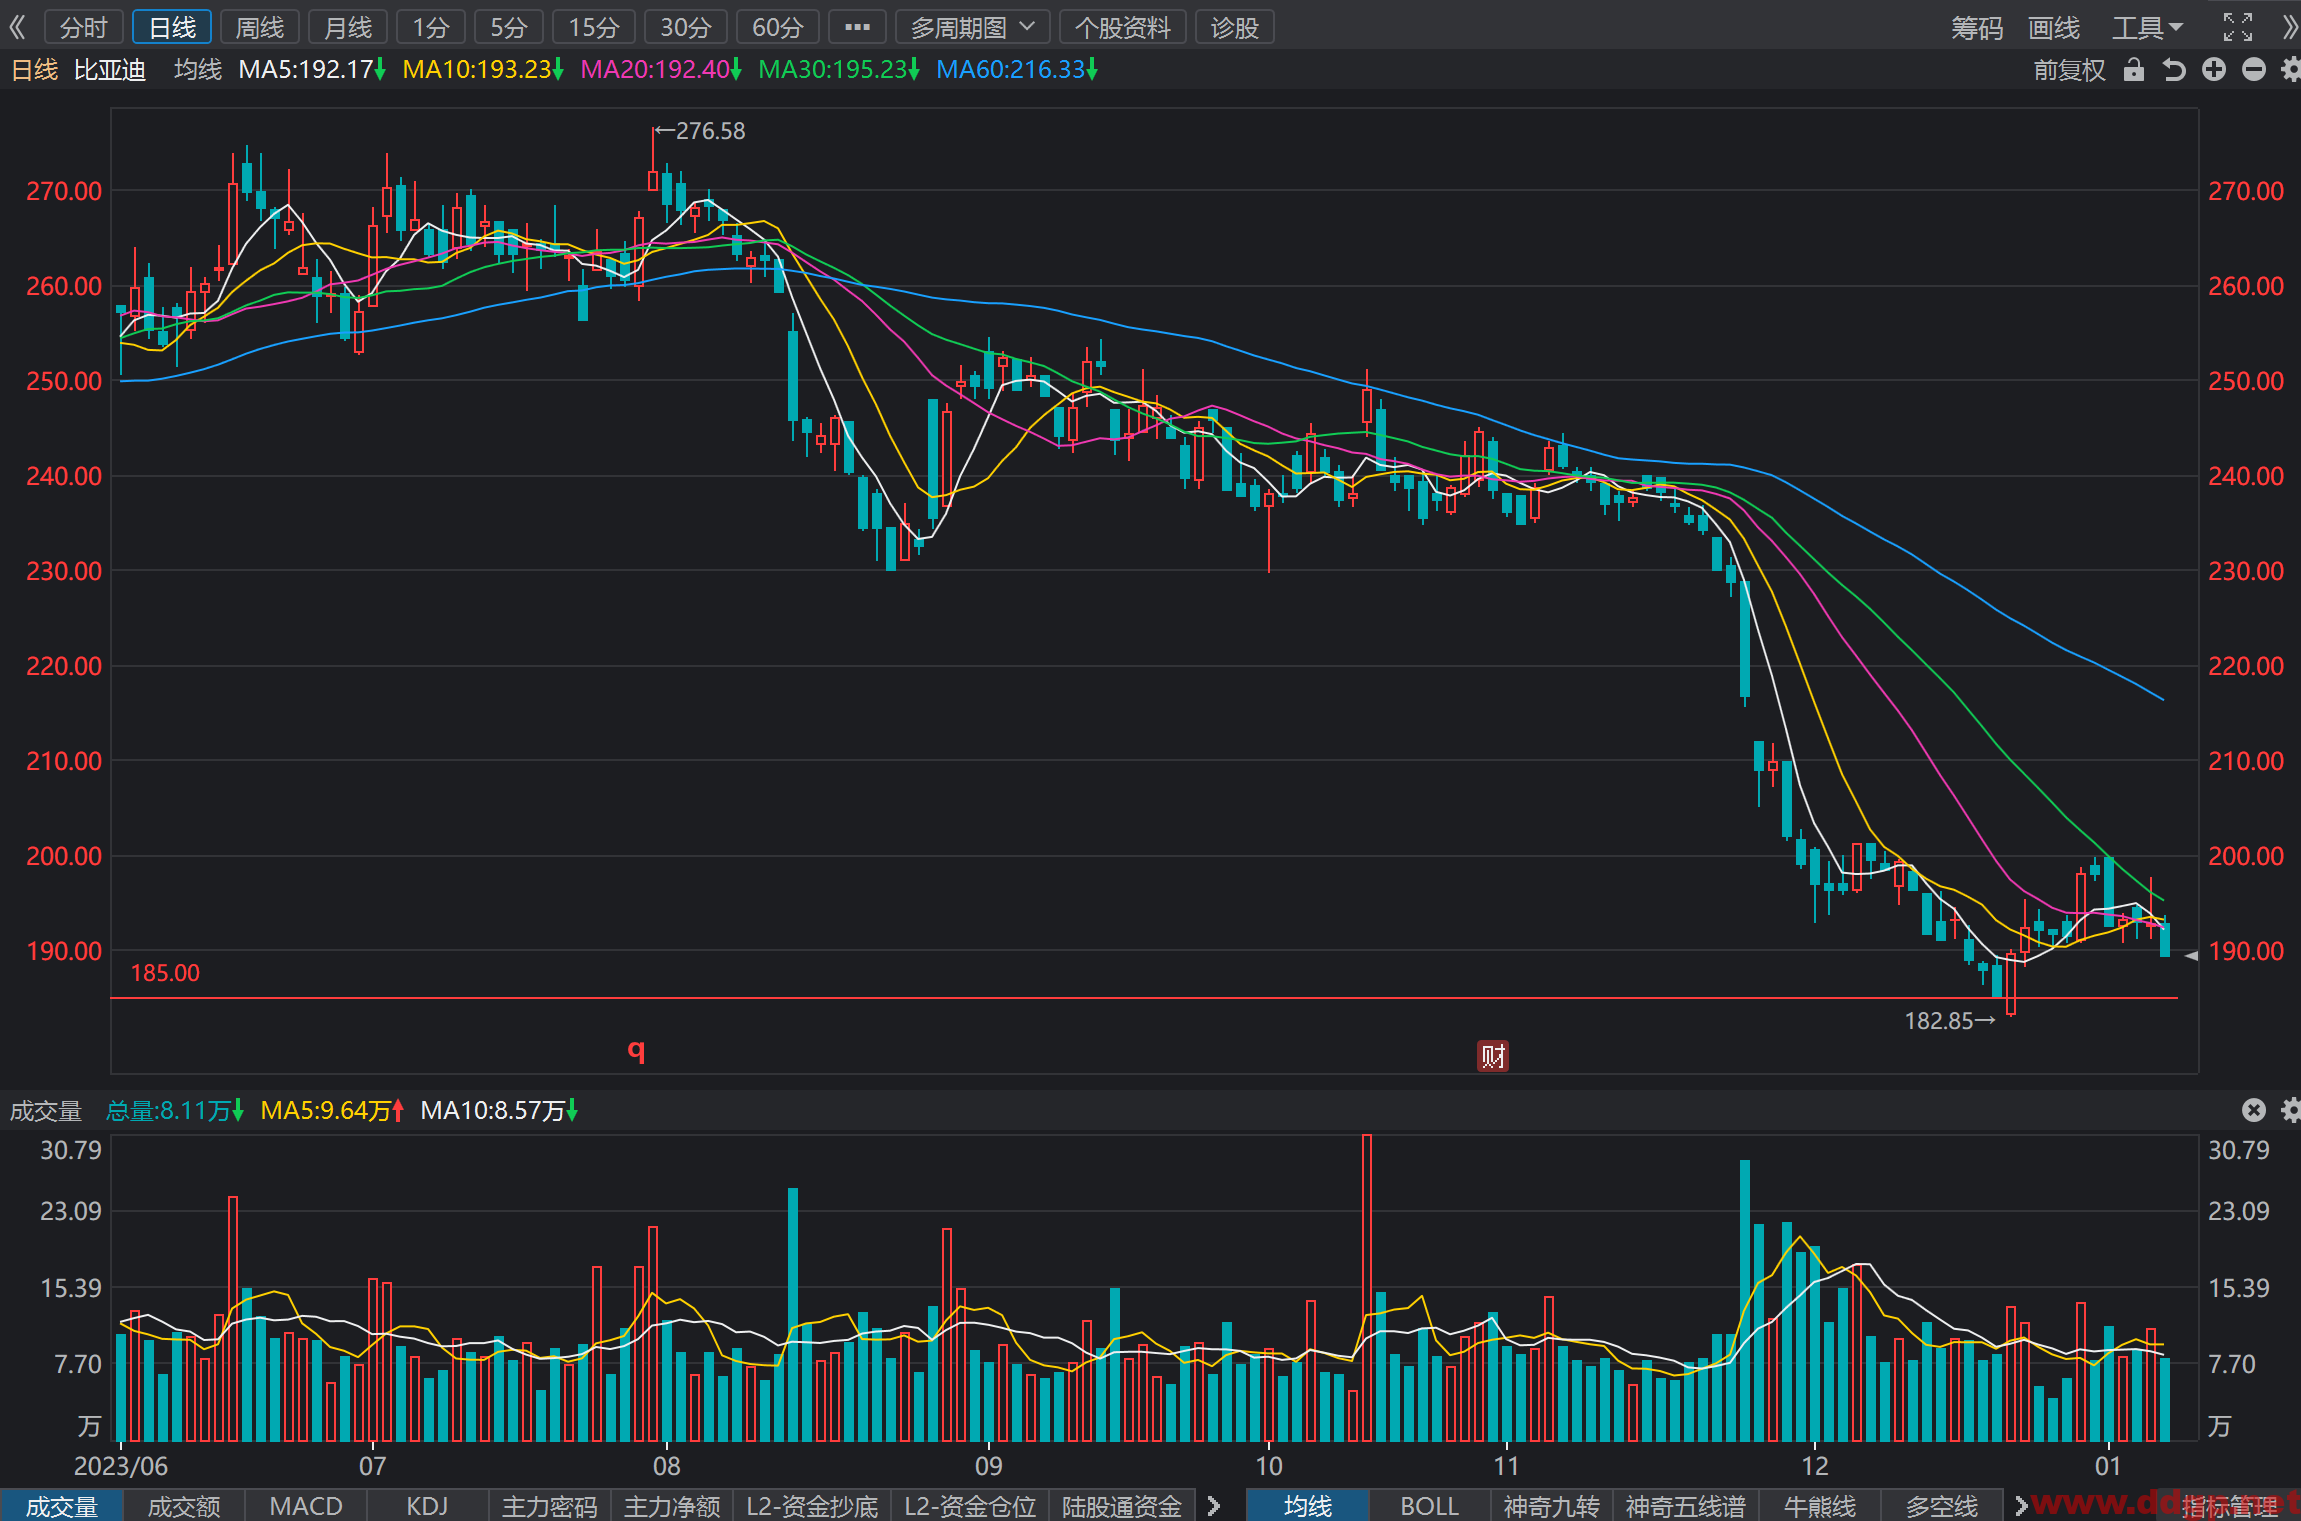This screenshot has width=2301, height=1521.
Task: Collapse the panel using the left double chevron
Action: [17, 27]
